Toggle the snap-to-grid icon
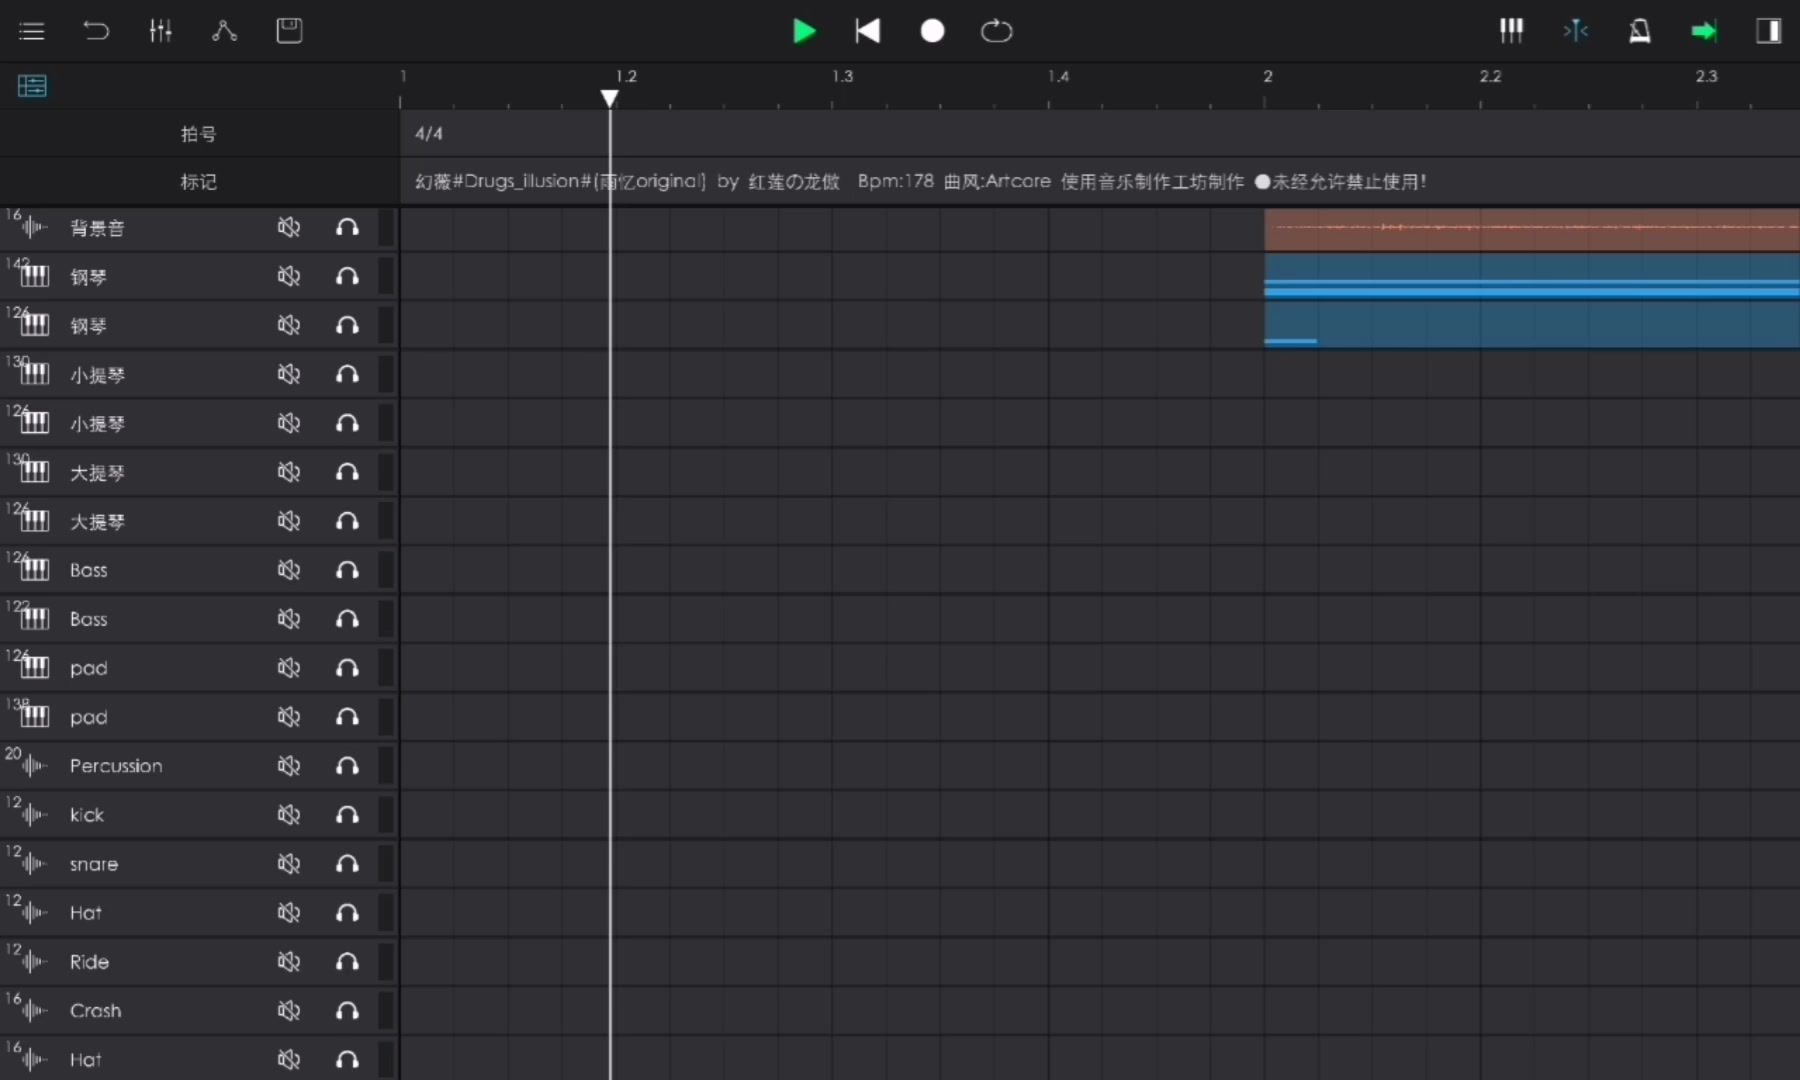Viewport: 1800px width, 1080px height. click(x=1576, y=31)
